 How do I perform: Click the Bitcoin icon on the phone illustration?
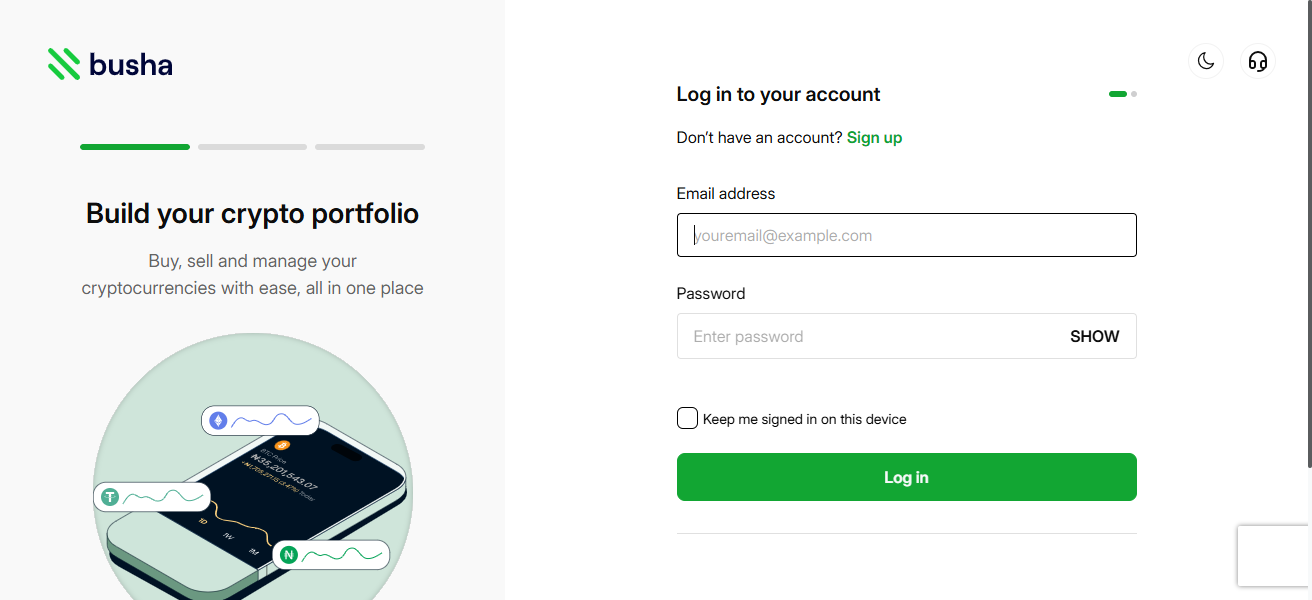coord(281,444)
